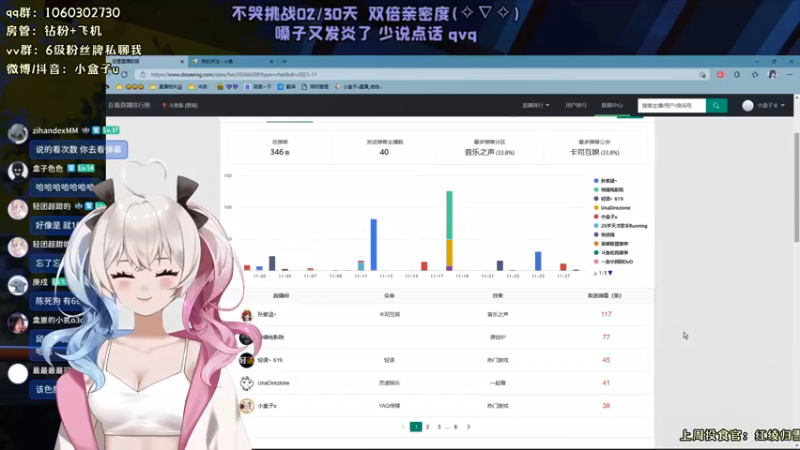Image resolution: width=800 pixels, height=450 pixels.
Task: Open 数据中心 menu in site header
Action: click(x=612, y=106)
